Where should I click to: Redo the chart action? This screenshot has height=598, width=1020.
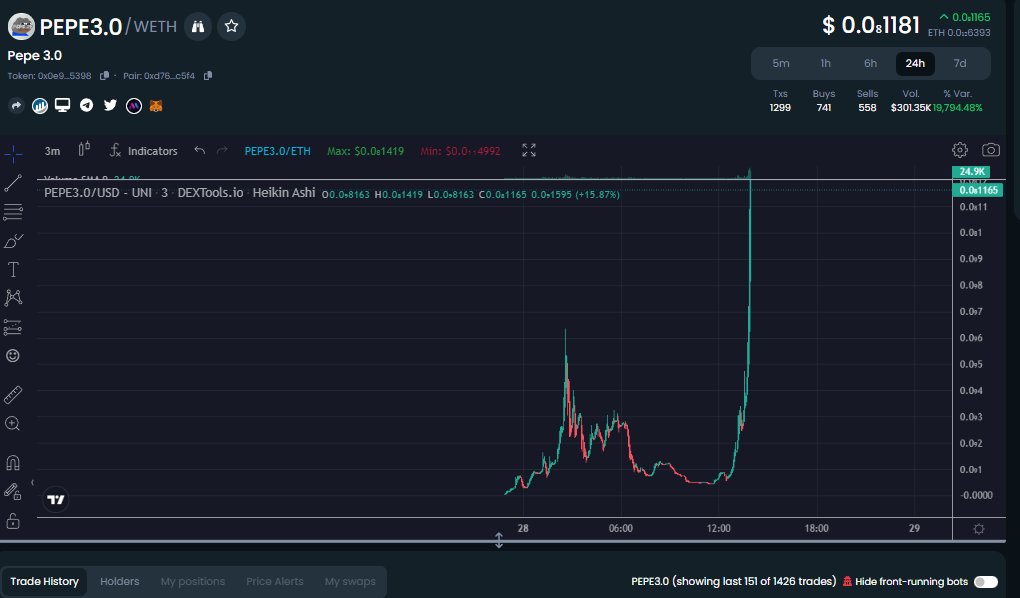click(x=222, y=150)
